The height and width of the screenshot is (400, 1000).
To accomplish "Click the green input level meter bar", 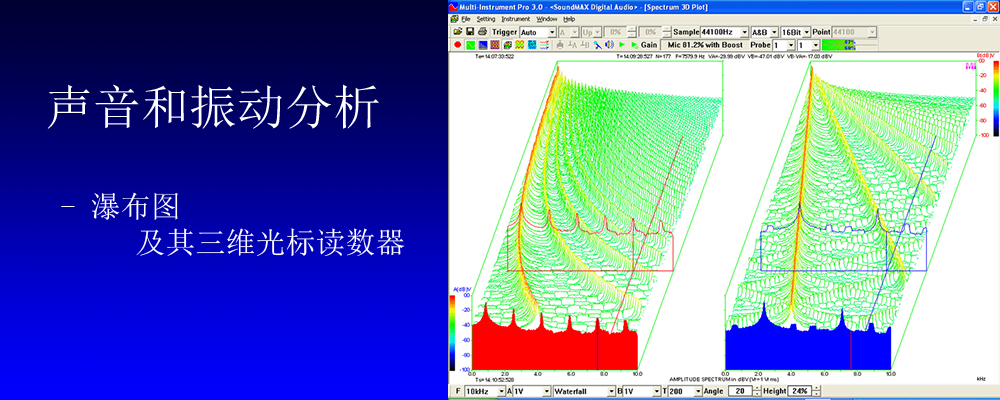I will pyautogui.click(x=849, y=45).
